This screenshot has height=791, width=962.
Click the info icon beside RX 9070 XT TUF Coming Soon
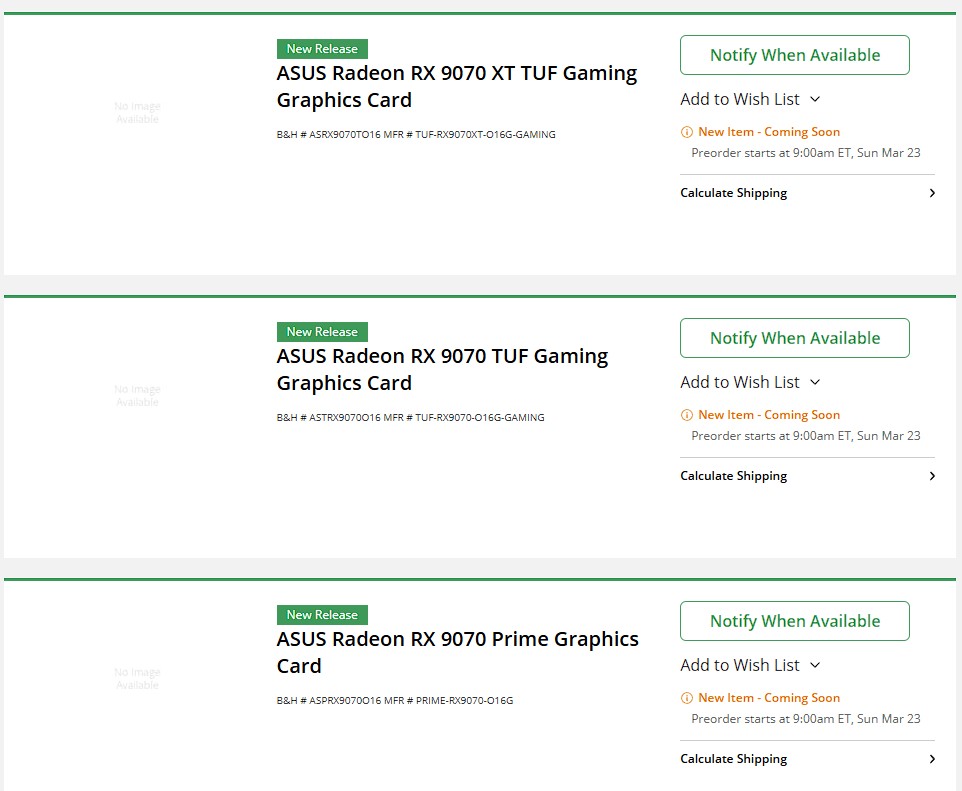687,132
